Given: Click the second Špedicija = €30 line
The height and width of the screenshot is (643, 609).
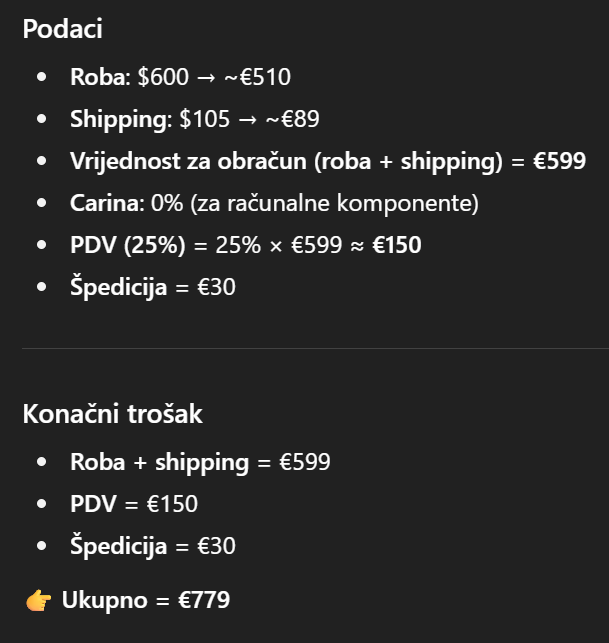Looking at the screenshot, I should [x=153, y=546].
